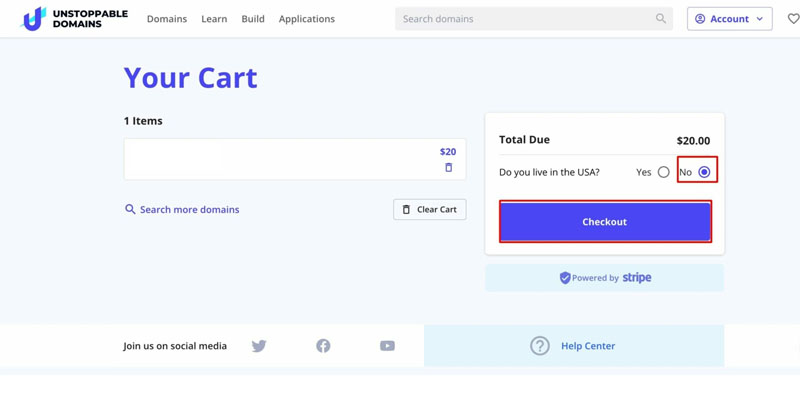Open the wishlist heart icon
The image size is (800, 401).
(793, 19)
